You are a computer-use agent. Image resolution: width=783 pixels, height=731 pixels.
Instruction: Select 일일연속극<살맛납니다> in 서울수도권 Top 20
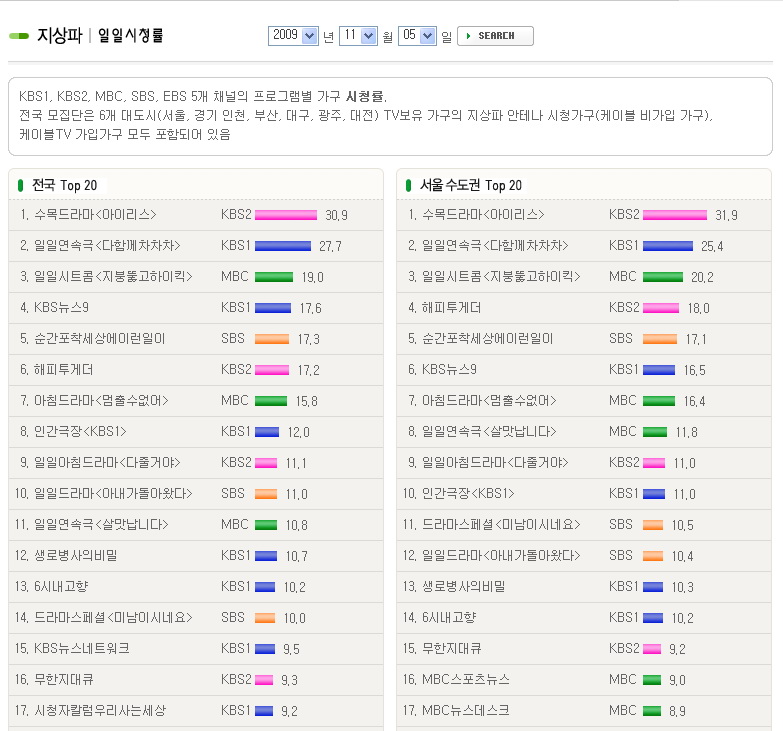489,431
